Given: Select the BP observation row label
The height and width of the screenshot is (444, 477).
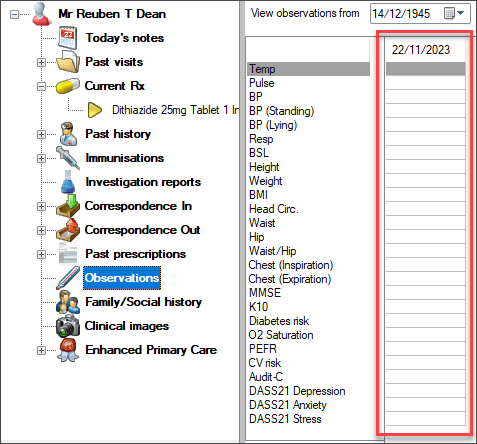Looking at the screenshot, I should pyautogui.click(x=256, y=97).
